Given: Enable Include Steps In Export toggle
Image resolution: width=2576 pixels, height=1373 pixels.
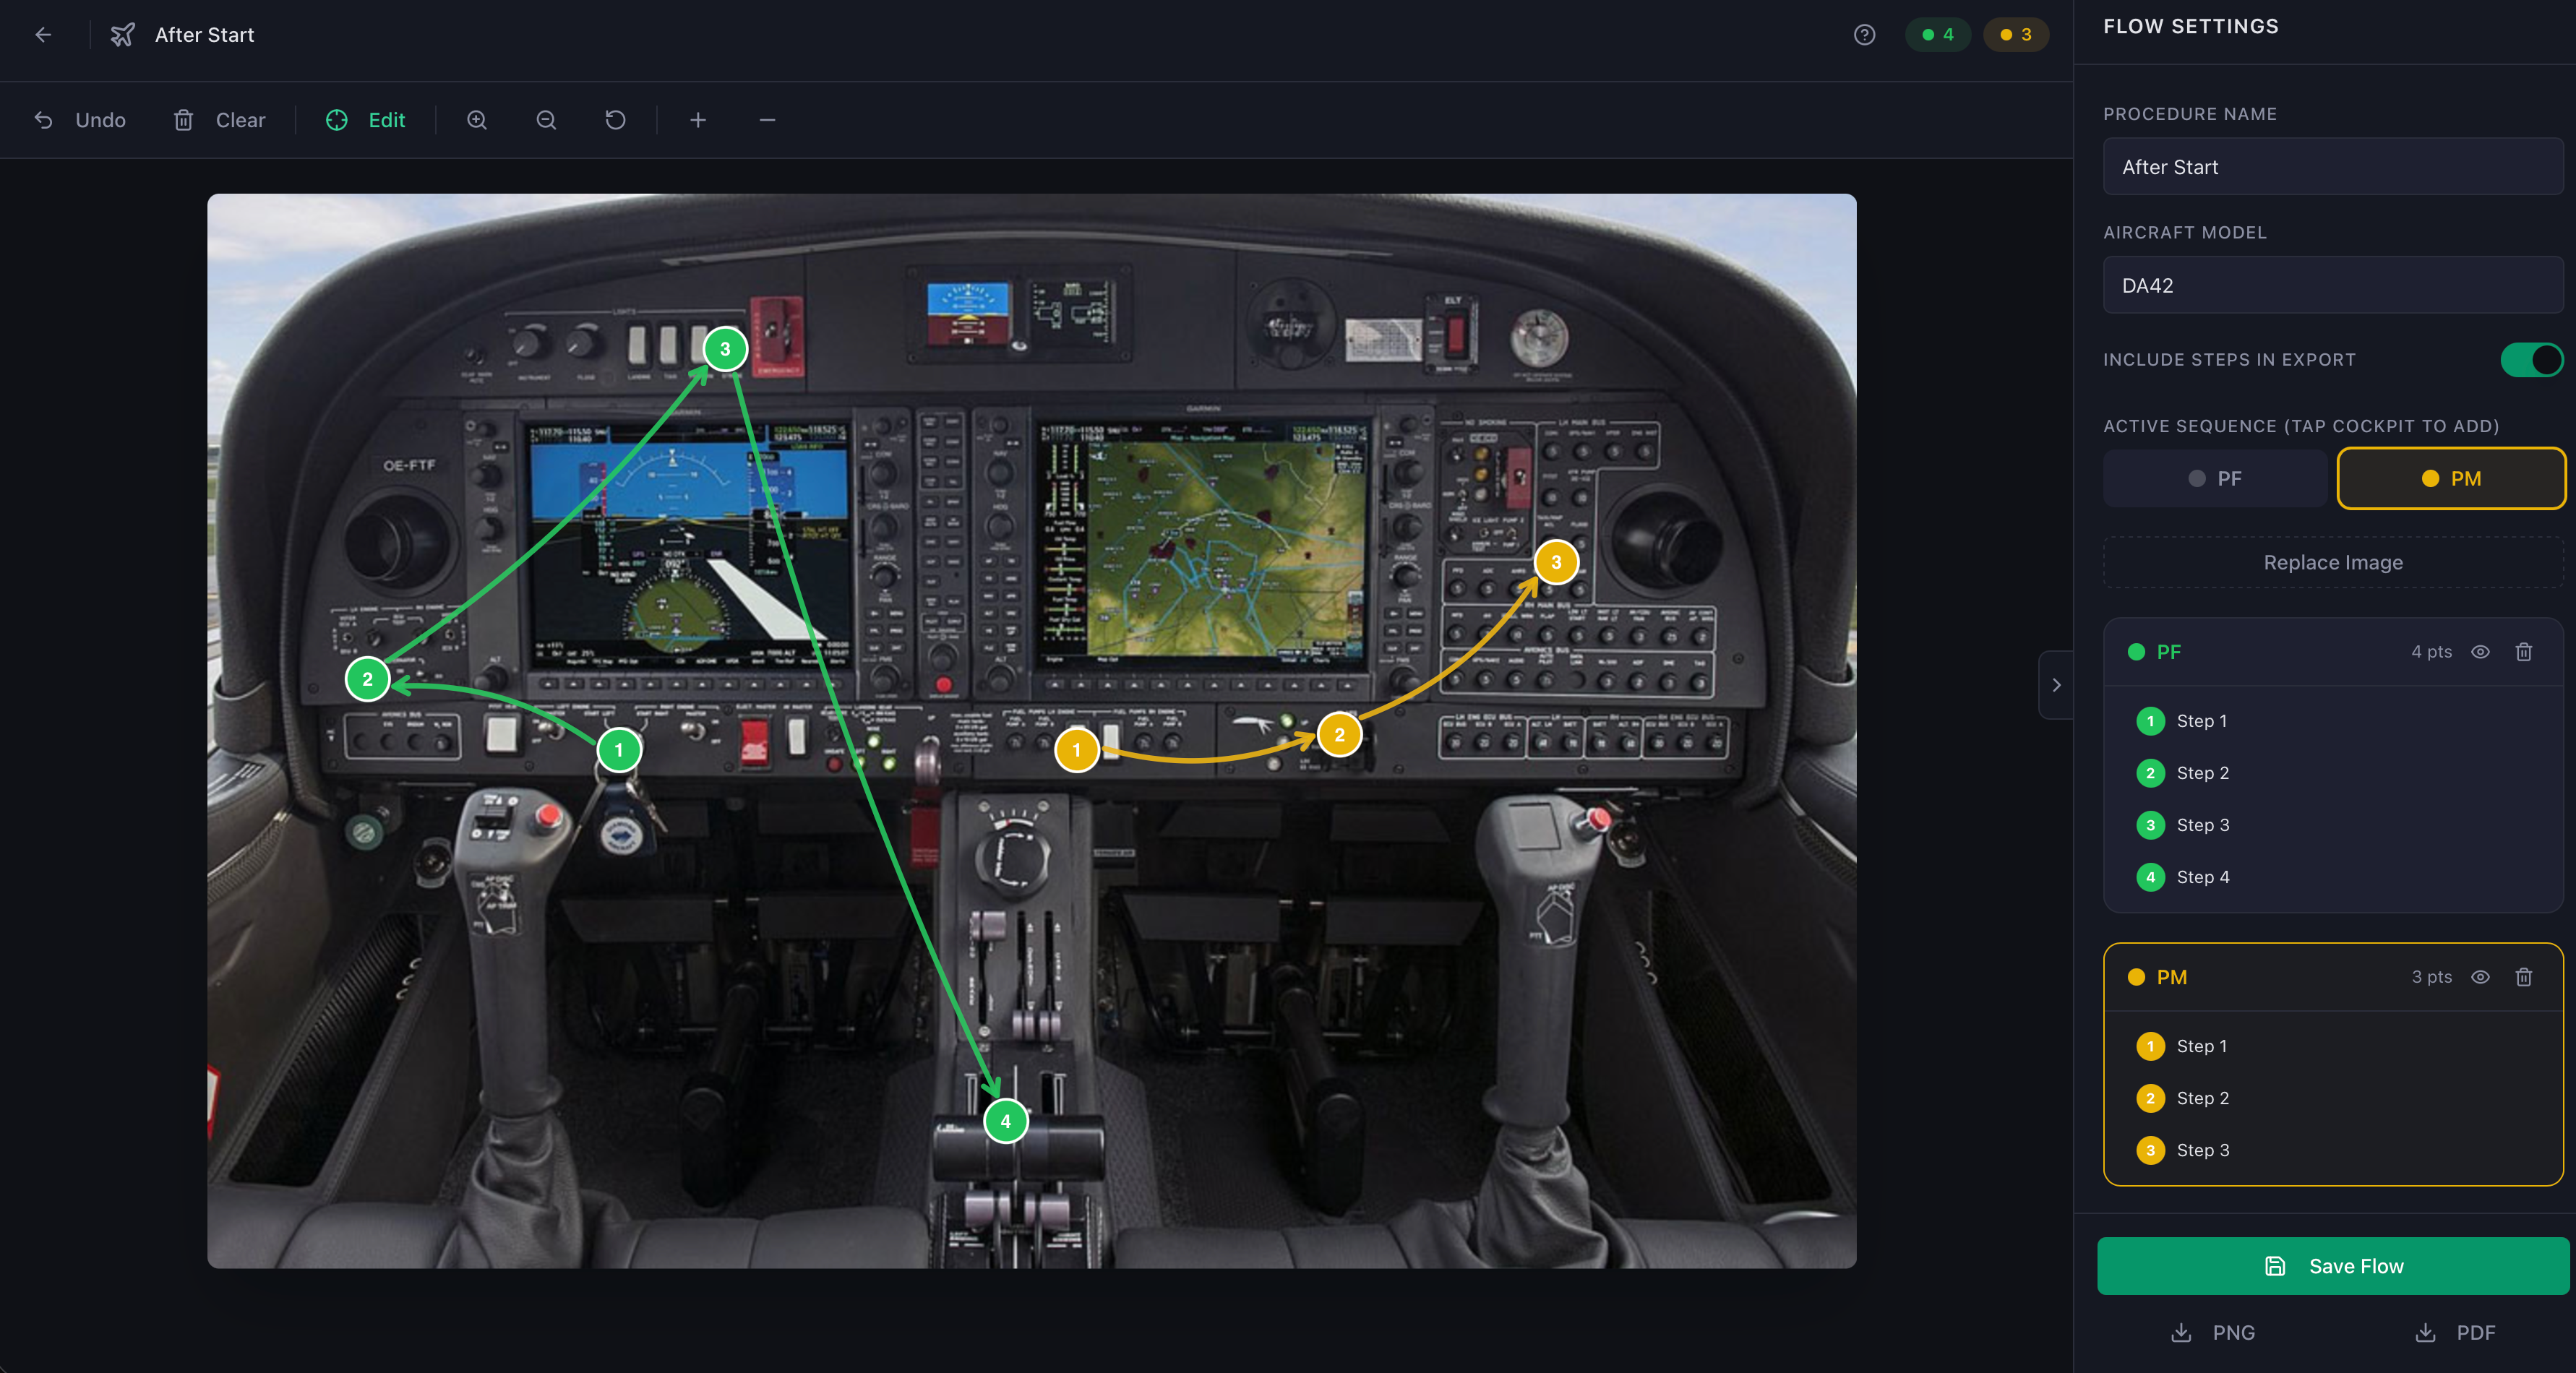Looking at the screenshot, I should [2531, 360].
